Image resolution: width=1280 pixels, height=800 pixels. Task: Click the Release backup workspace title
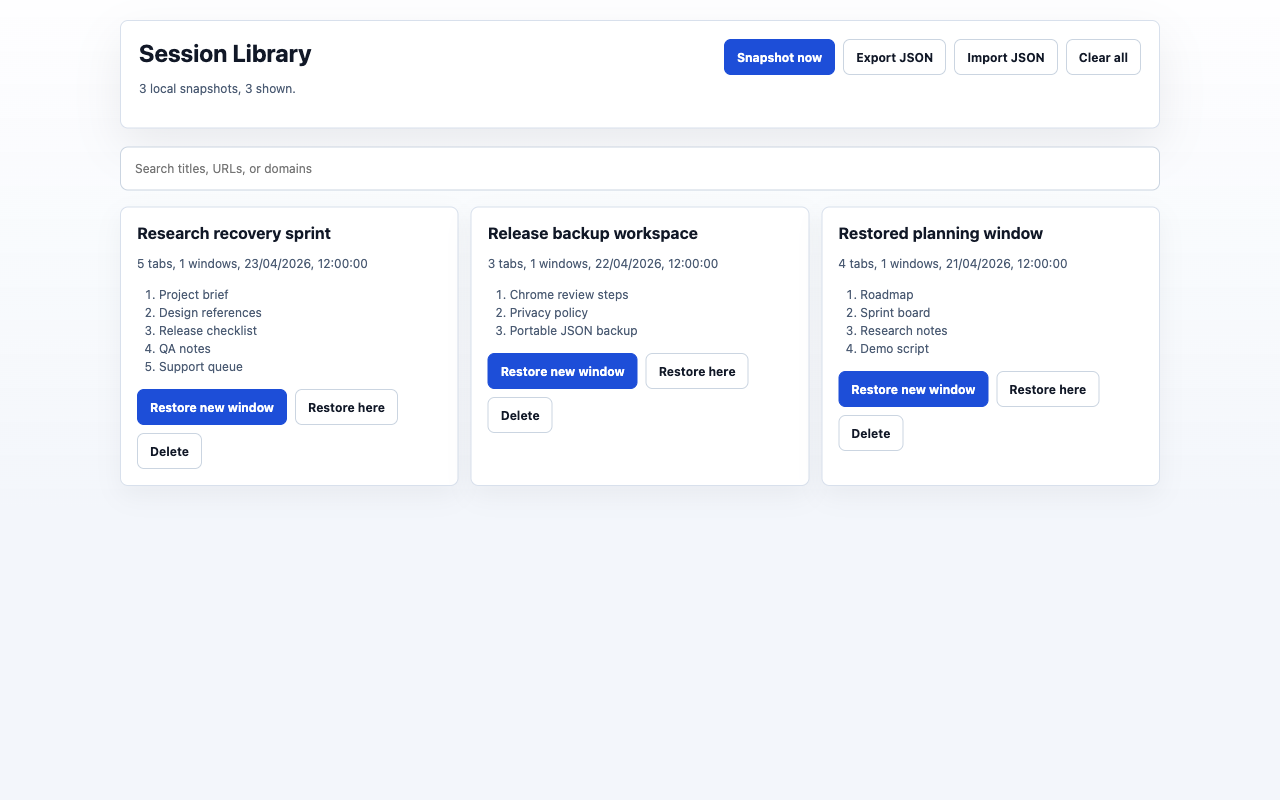click(593, 233)
